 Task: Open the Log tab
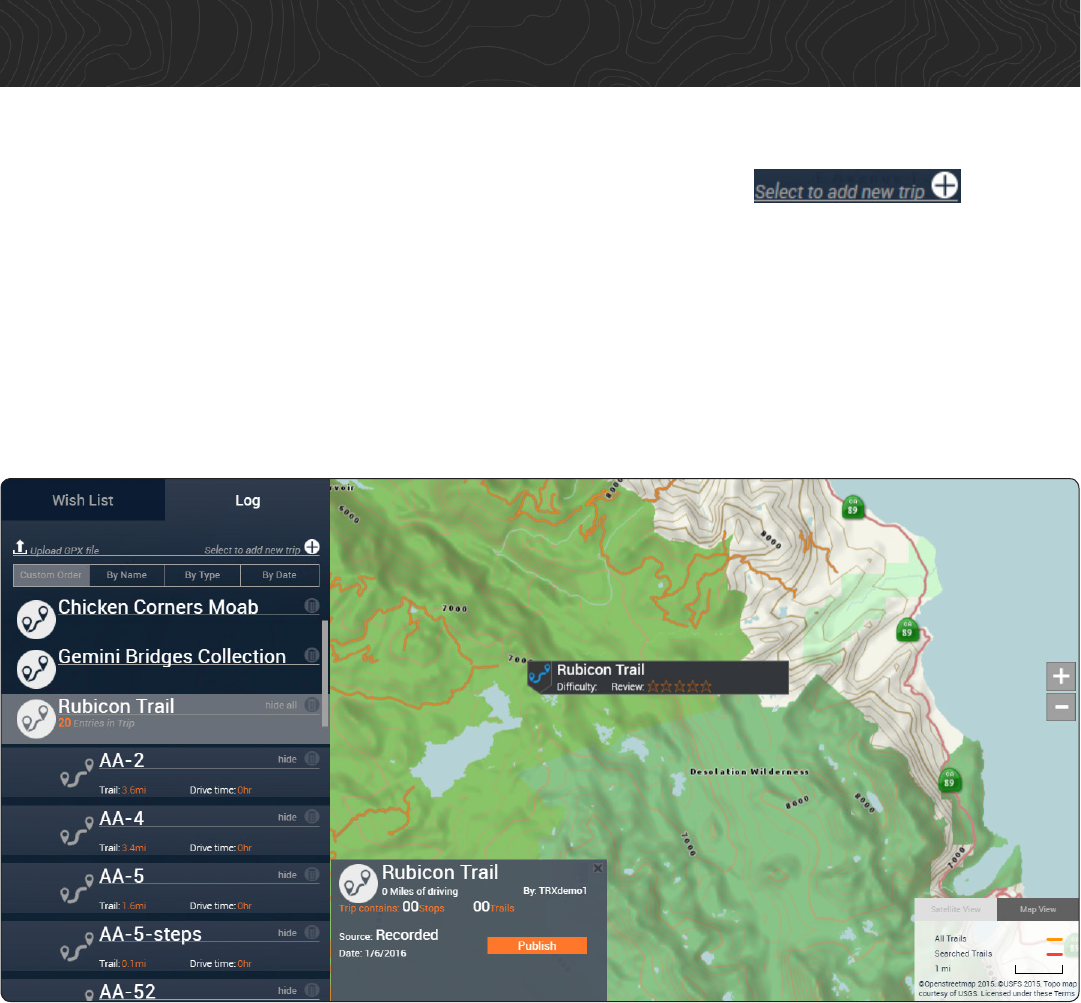(247, 500)
